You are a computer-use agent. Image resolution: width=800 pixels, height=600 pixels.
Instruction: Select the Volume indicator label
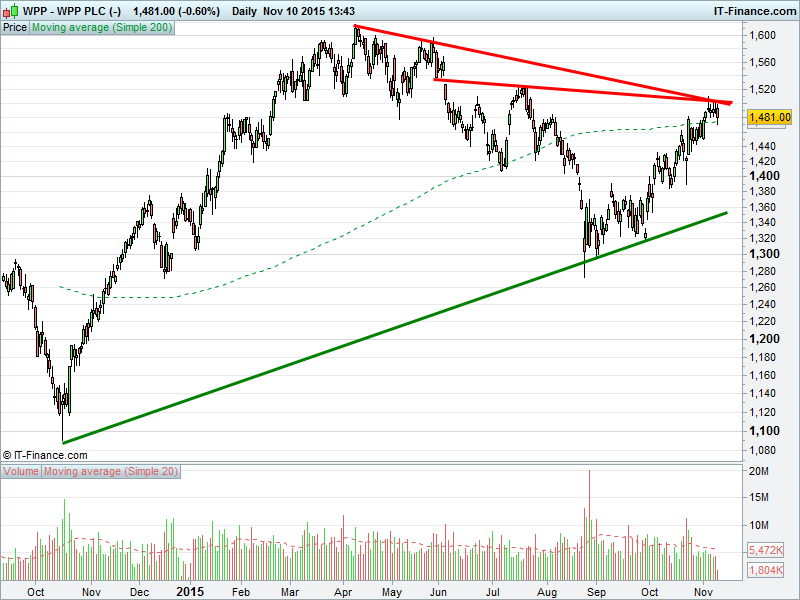pos(21,471)
